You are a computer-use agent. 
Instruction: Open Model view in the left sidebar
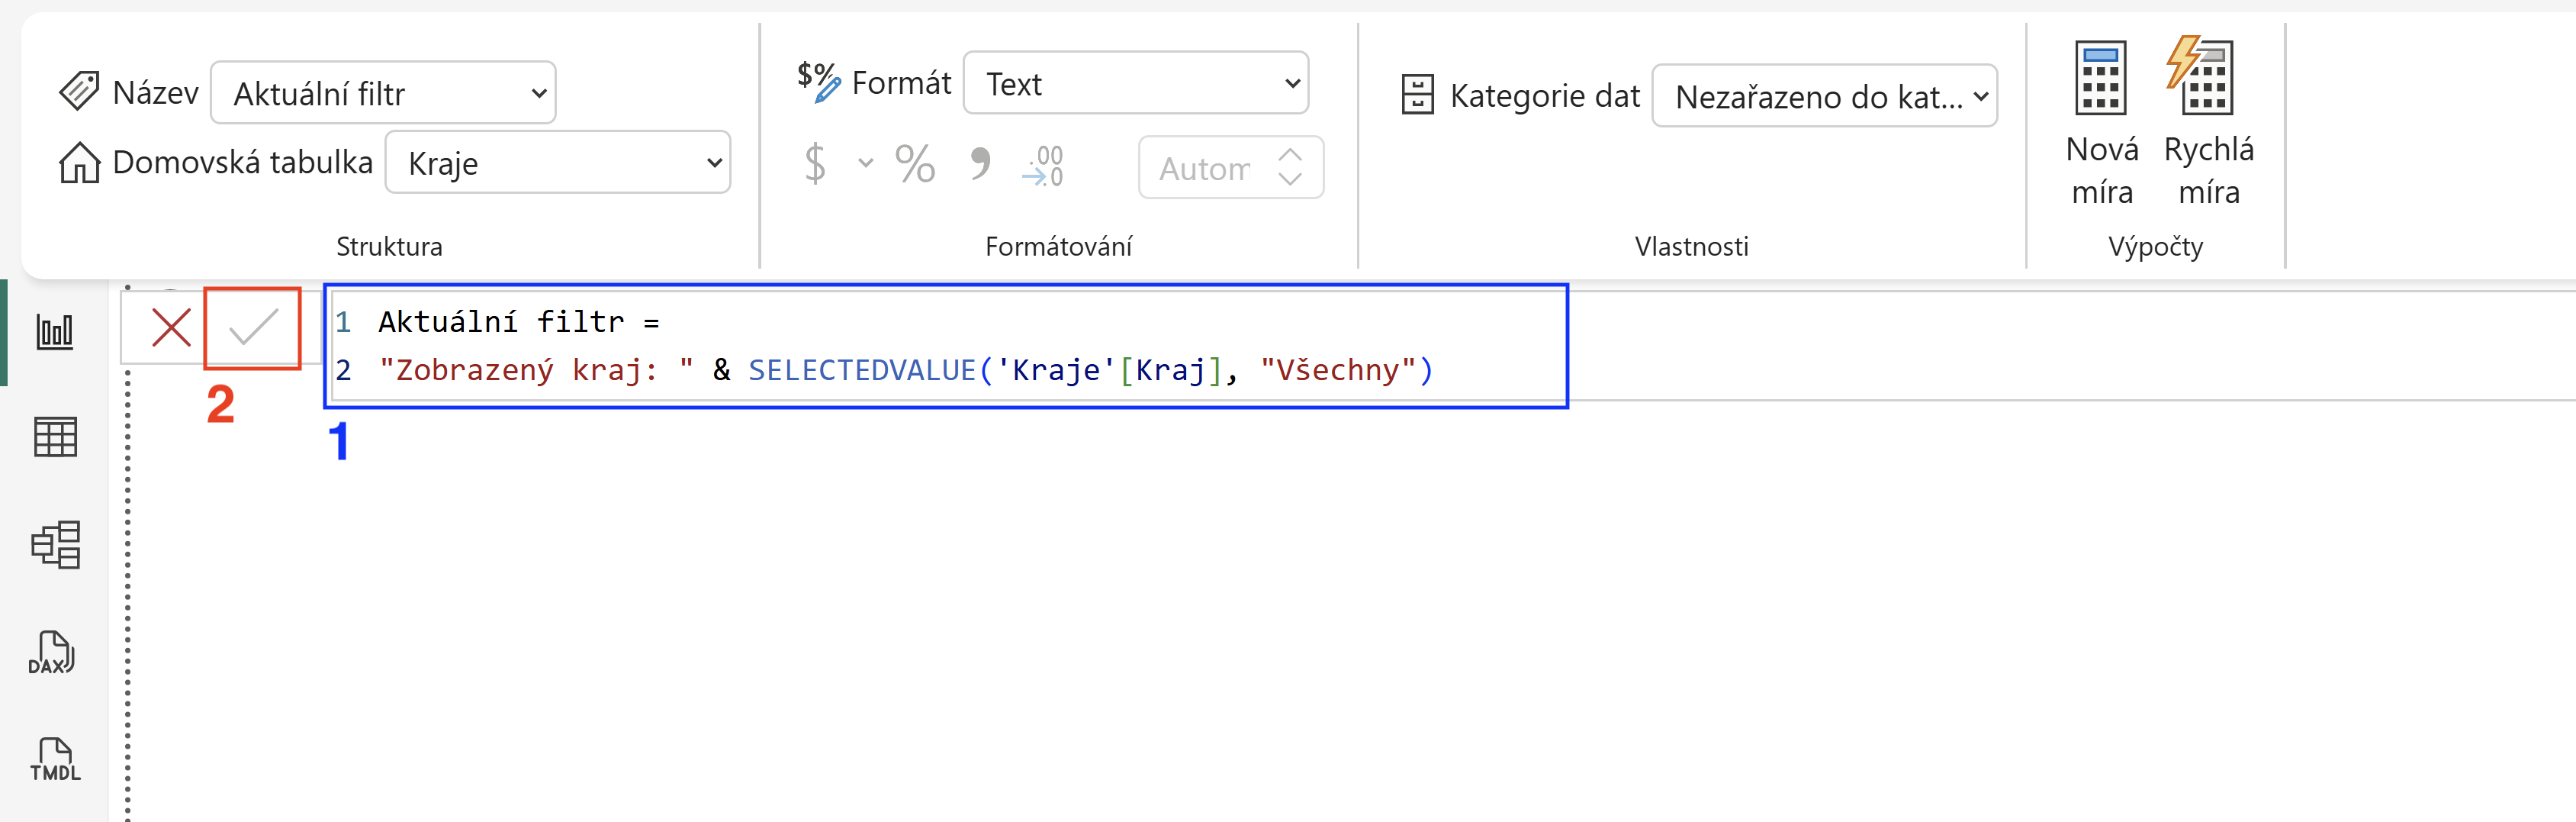coord(55,545)
